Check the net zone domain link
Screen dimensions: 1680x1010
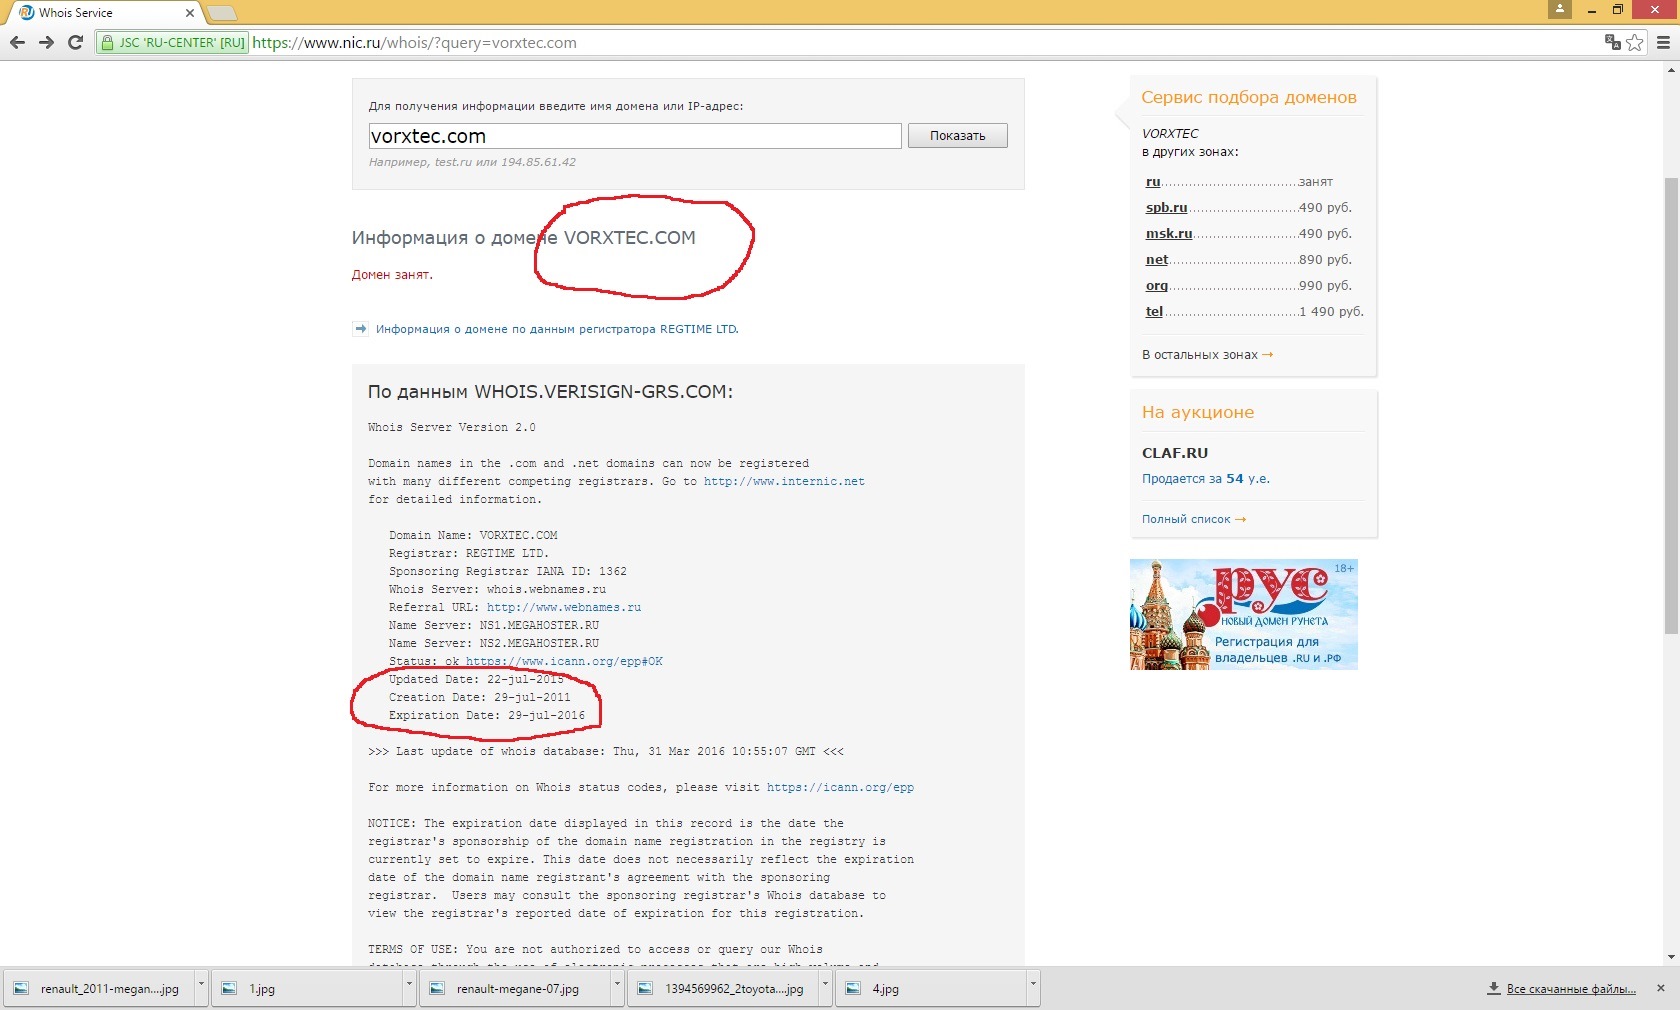(1157, 260)
